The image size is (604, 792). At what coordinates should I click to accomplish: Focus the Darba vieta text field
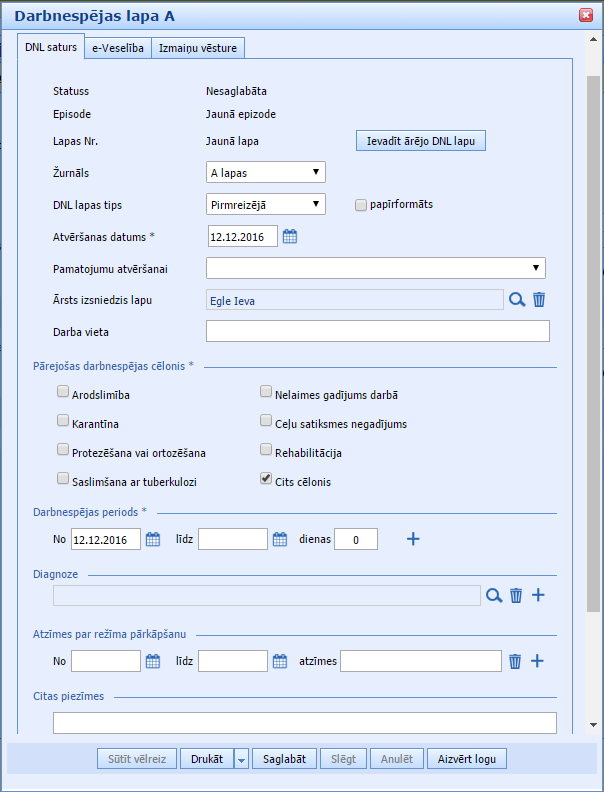(377, 331)
